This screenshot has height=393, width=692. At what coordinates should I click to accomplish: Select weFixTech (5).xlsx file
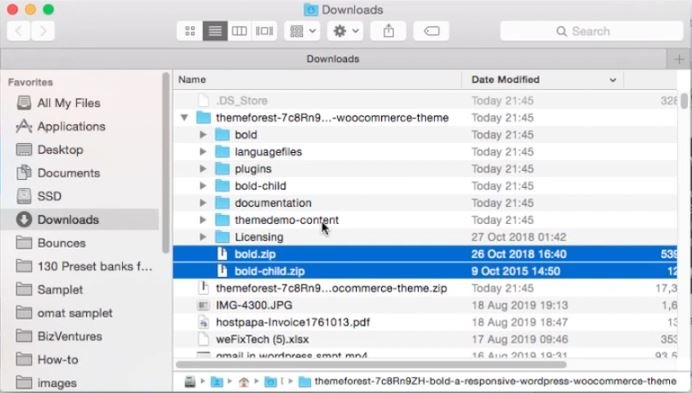click(x=425, y=339)
